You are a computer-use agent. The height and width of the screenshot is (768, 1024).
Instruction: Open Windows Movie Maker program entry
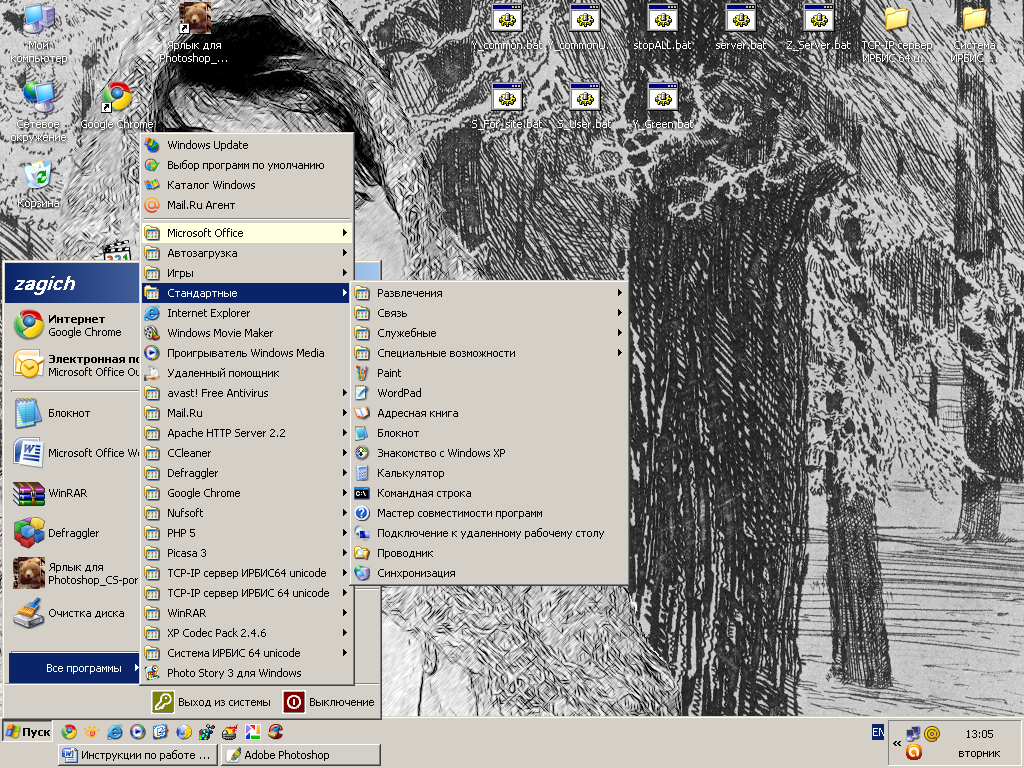[x=247, y=333]
